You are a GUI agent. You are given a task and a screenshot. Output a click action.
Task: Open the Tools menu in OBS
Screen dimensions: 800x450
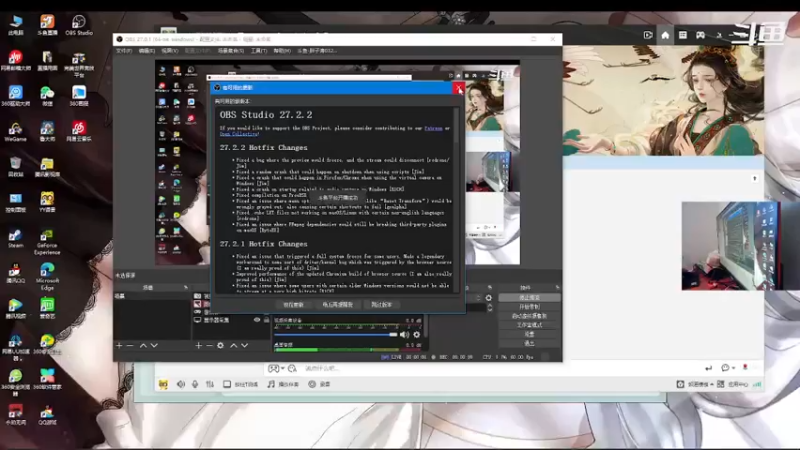coord(259,51)
